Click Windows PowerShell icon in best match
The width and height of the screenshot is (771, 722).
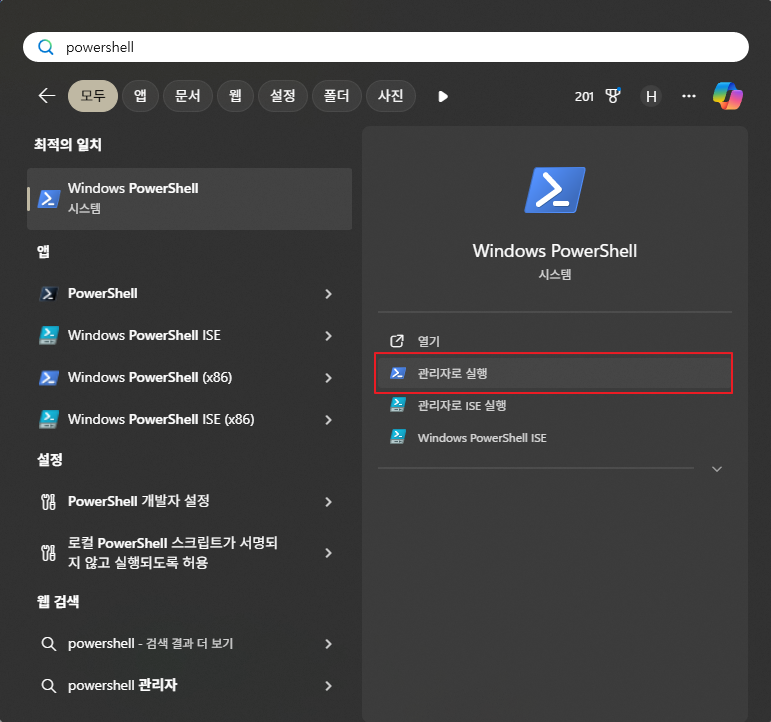click(49, 199)
